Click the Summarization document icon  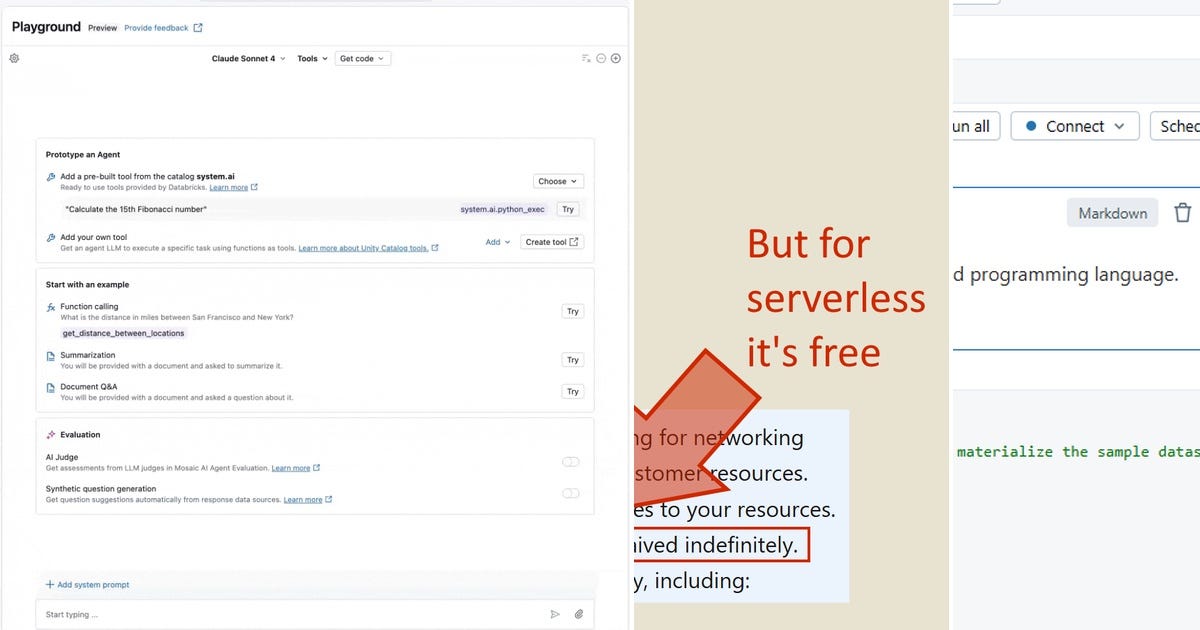(51, 354)
